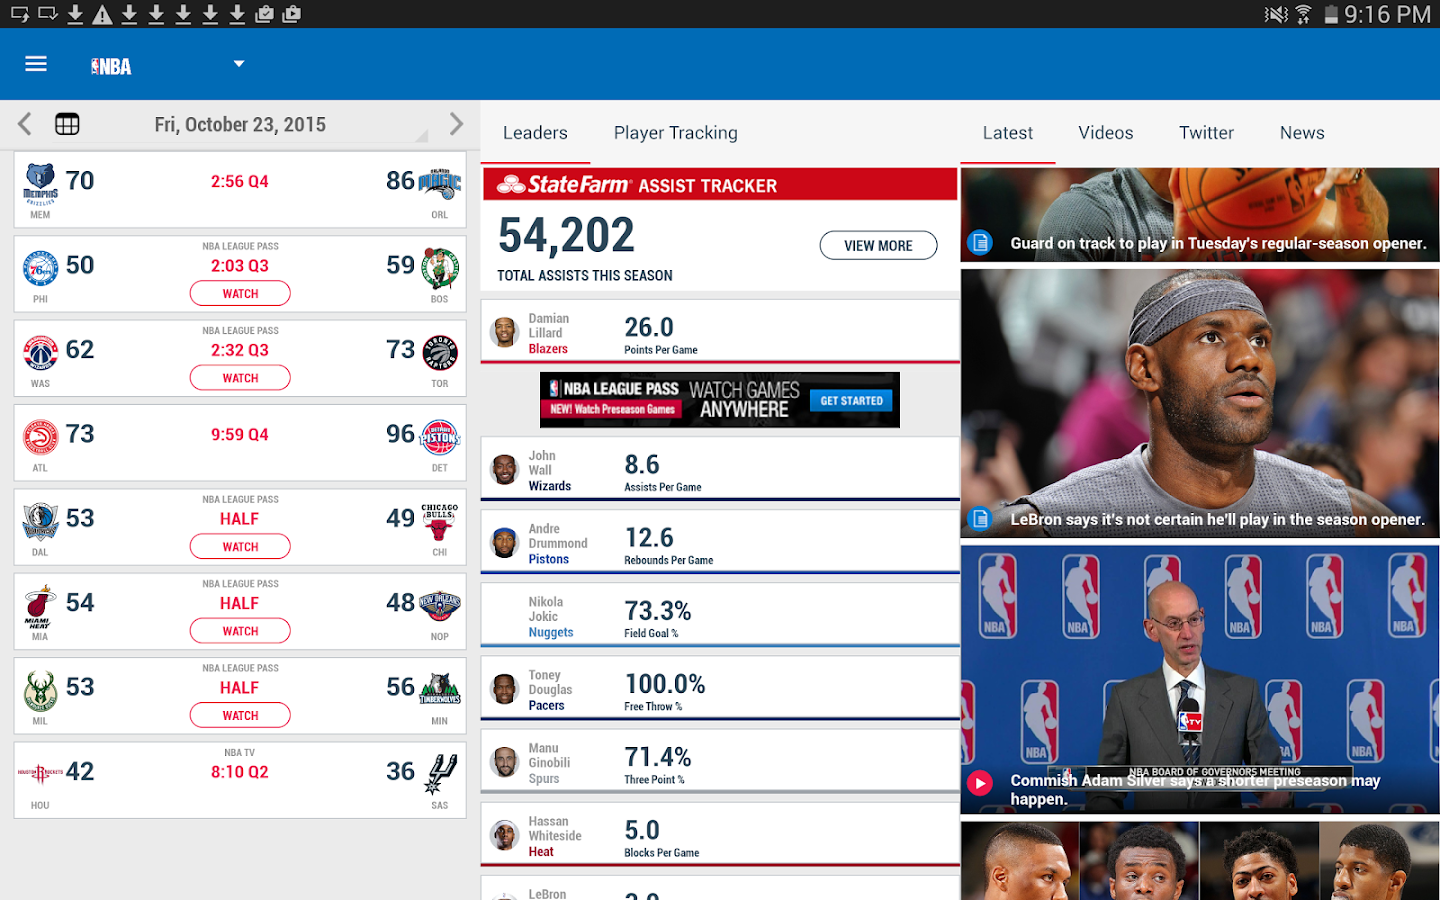Tap the Wi-Fi status bar icon

point(1303,14)
